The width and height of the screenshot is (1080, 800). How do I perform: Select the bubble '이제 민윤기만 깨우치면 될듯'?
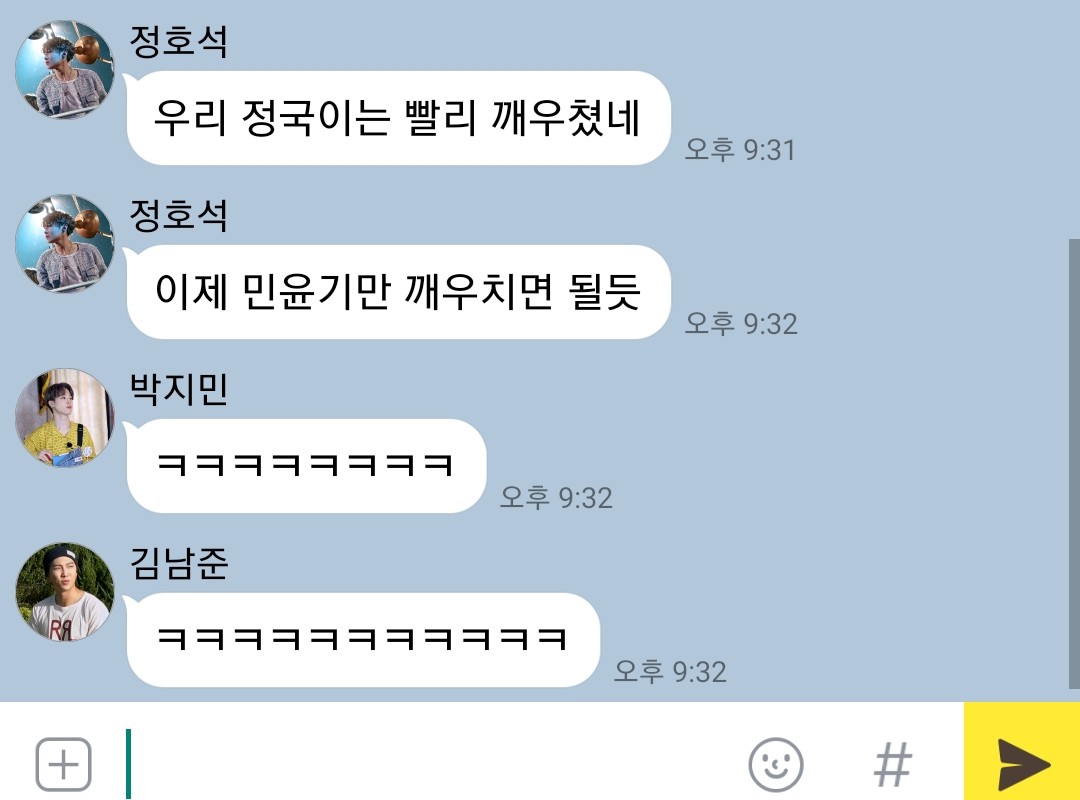pos(398,291)
